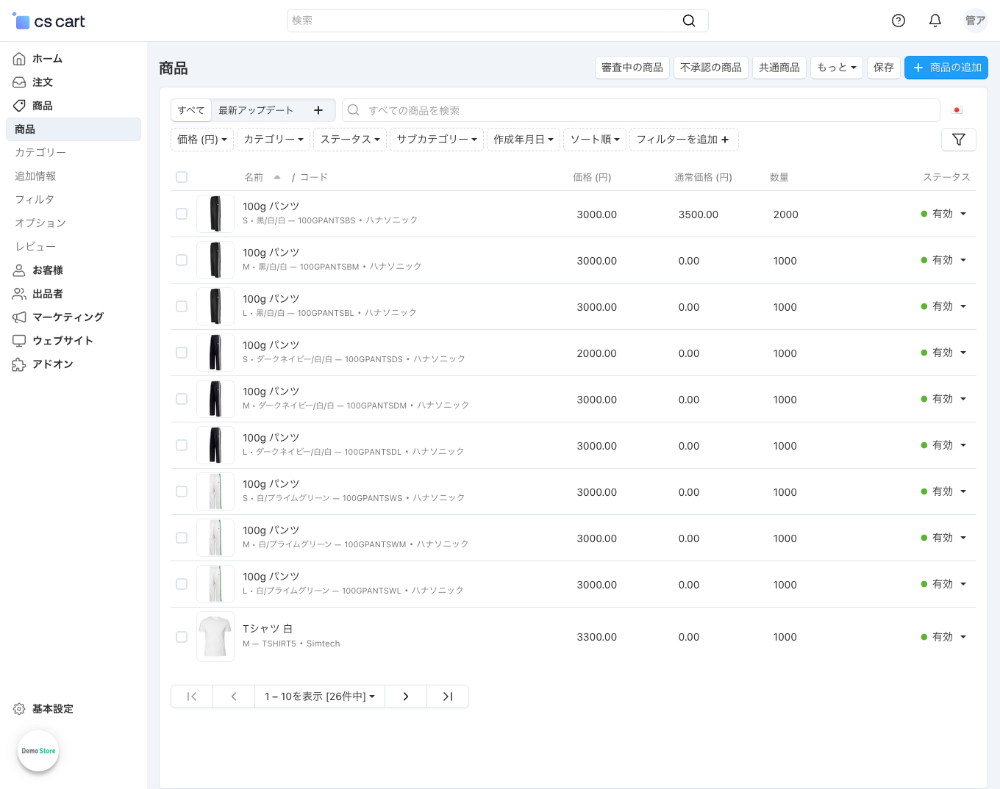The width and height of the screenshot is (1000, 789).
Task: Click the help question mark icon
Action: 898,20
